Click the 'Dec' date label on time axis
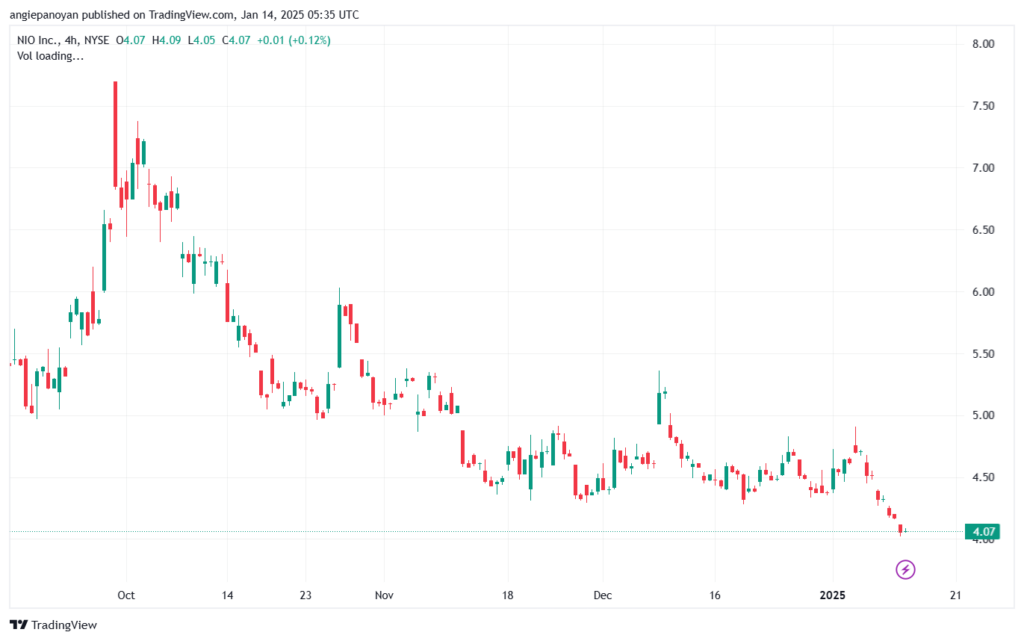Viewport: 1024px width, 641px height. click(x=603, y=595)
